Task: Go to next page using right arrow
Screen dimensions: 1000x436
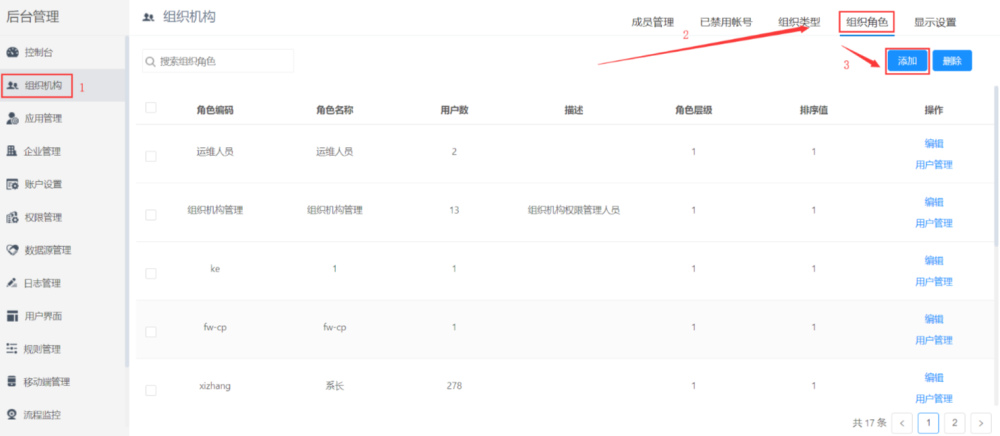Action: coord(980,423)
